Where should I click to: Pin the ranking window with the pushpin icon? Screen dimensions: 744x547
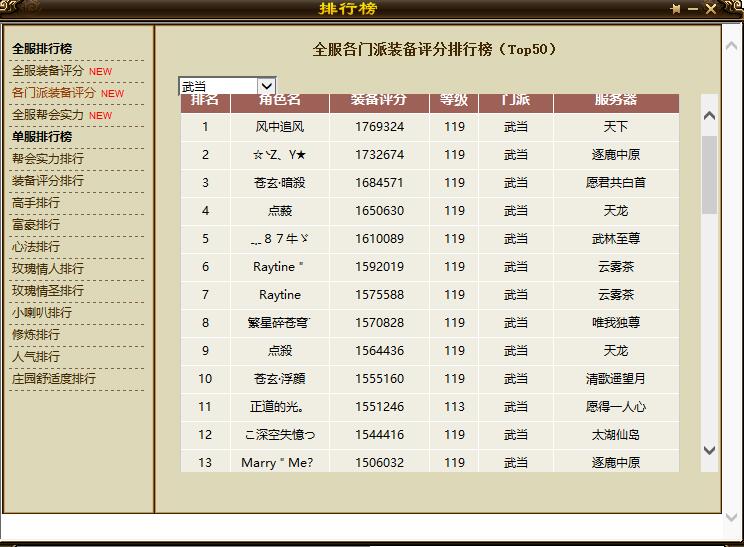pyautogui.click(x=675, y=9)
